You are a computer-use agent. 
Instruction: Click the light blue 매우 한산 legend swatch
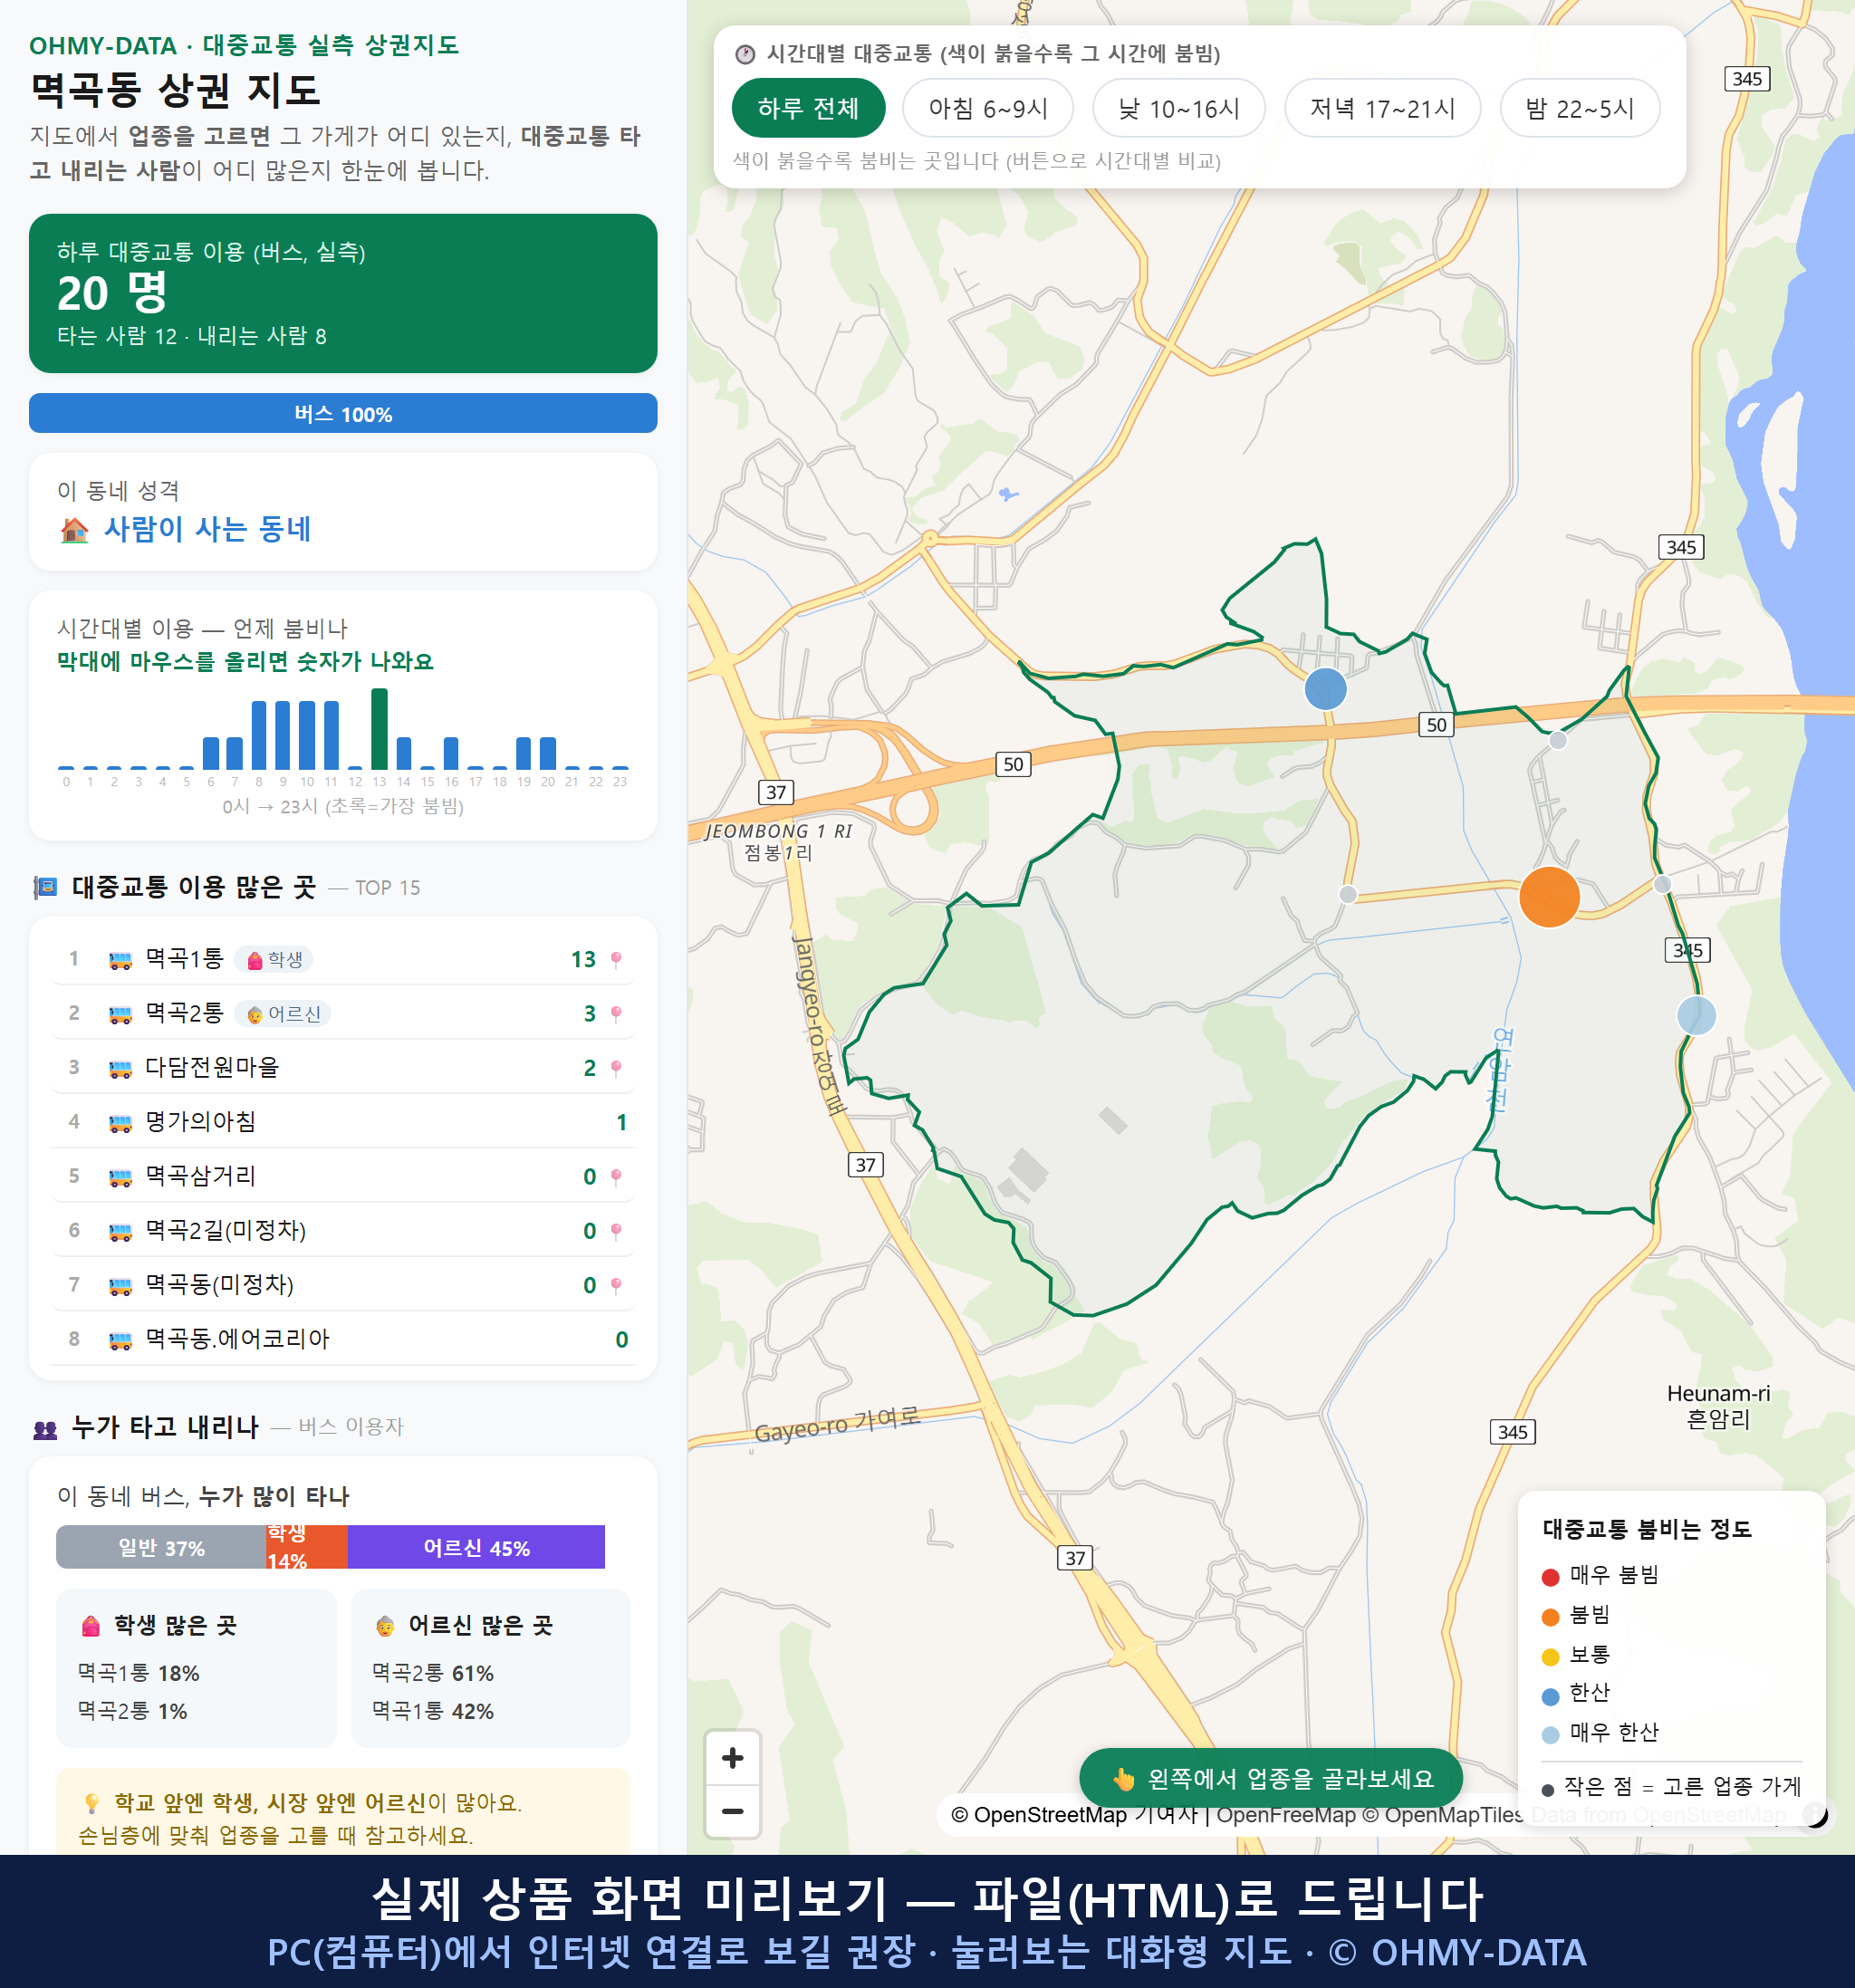coord(1551,1735)
